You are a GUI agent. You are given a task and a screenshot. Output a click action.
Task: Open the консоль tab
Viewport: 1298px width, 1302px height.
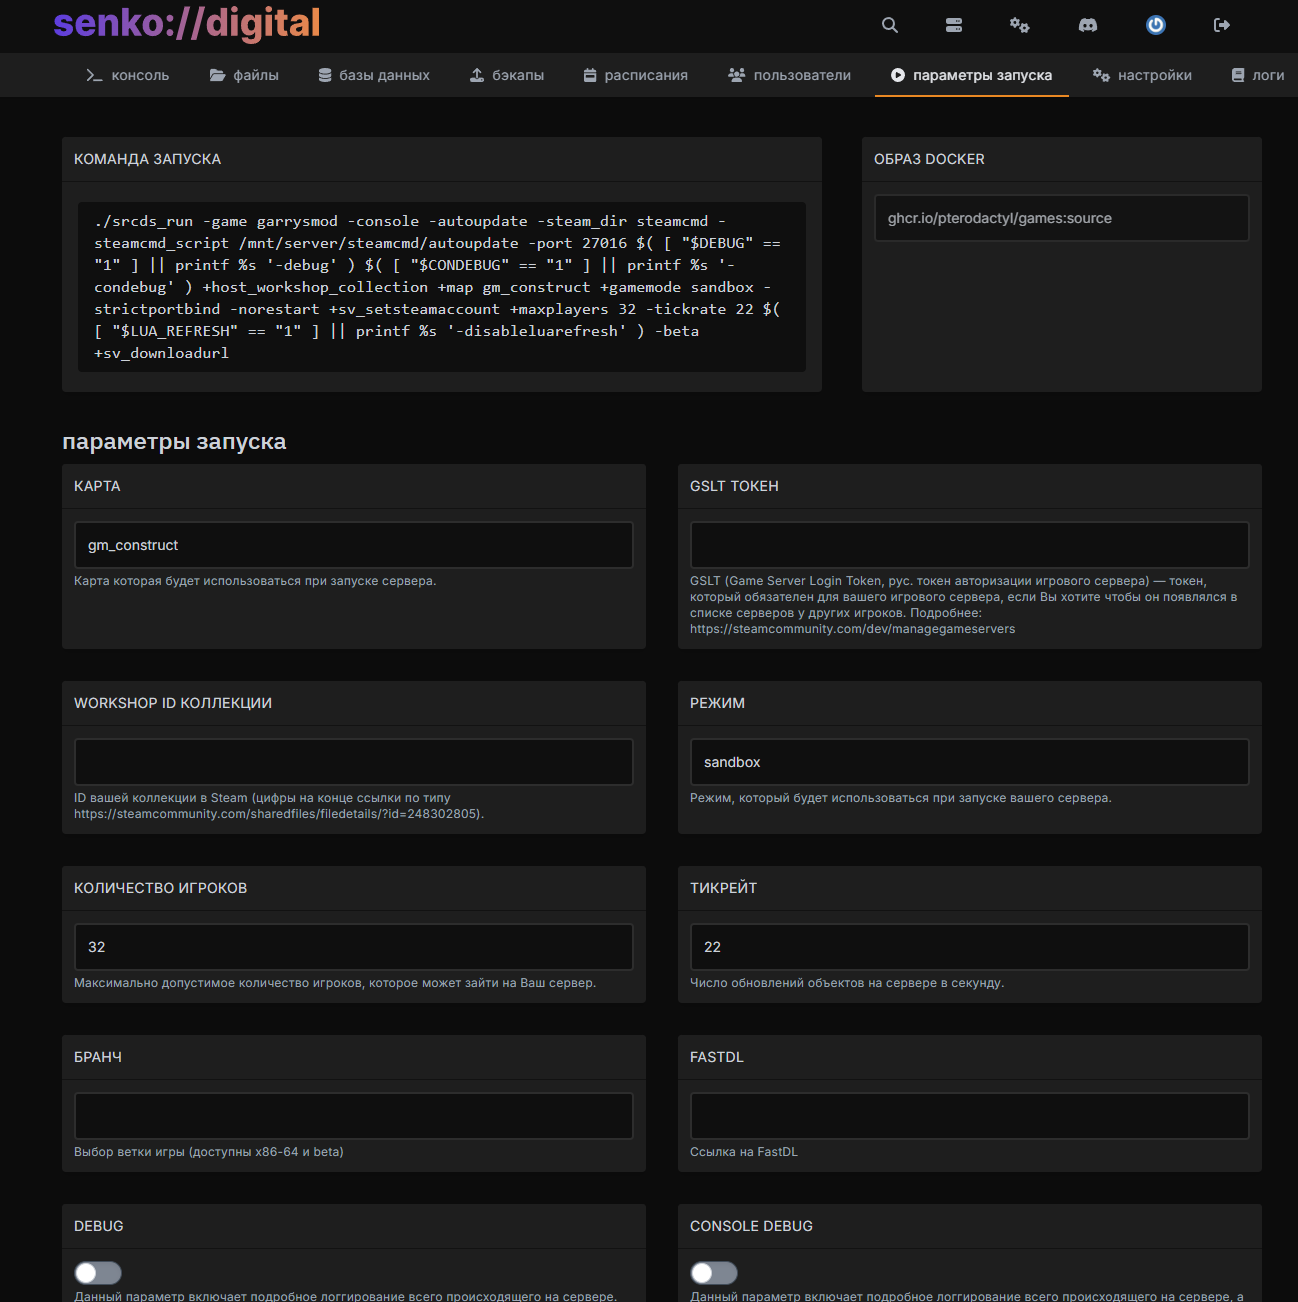tap(128, 75)
